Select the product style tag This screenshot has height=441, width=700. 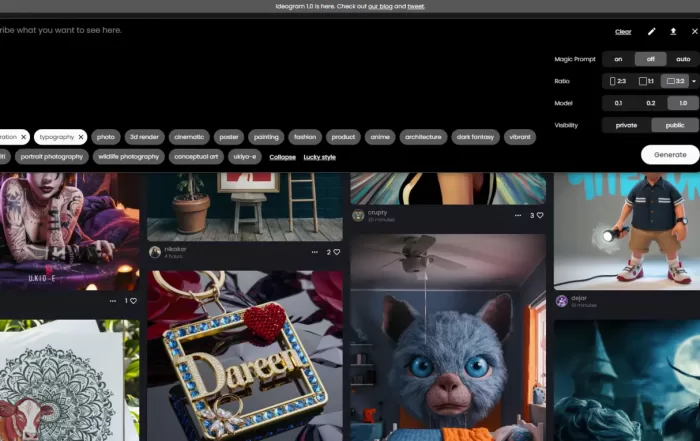(343, 137)
